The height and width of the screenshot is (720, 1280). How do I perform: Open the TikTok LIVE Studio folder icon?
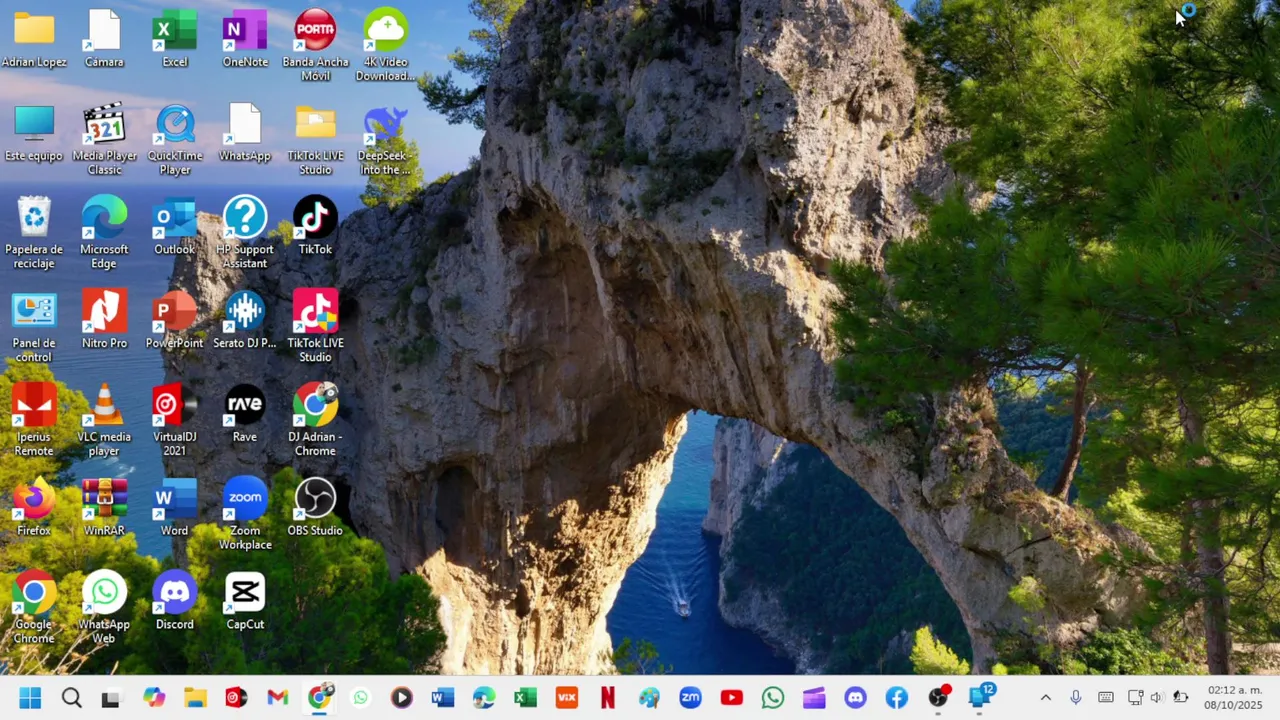click(x=315, y=138)
